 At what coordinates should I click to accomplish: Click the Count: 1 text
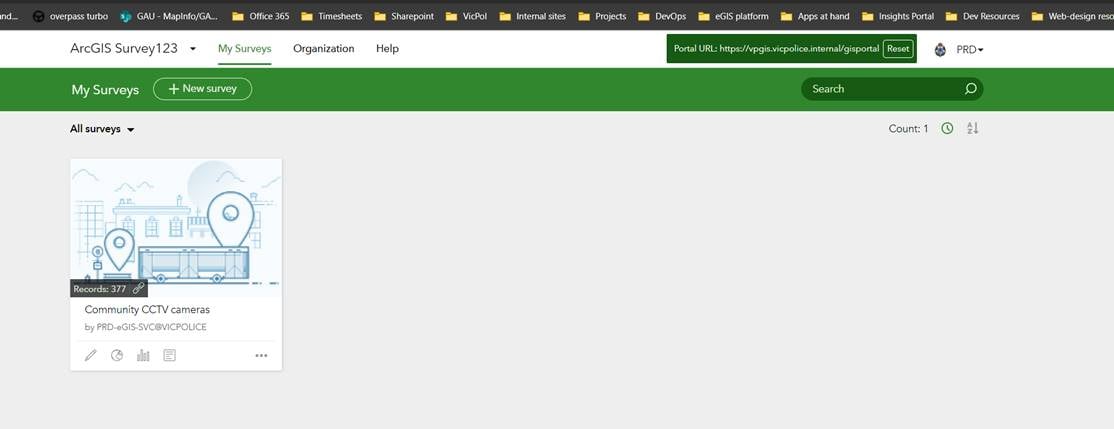(908, 129)
